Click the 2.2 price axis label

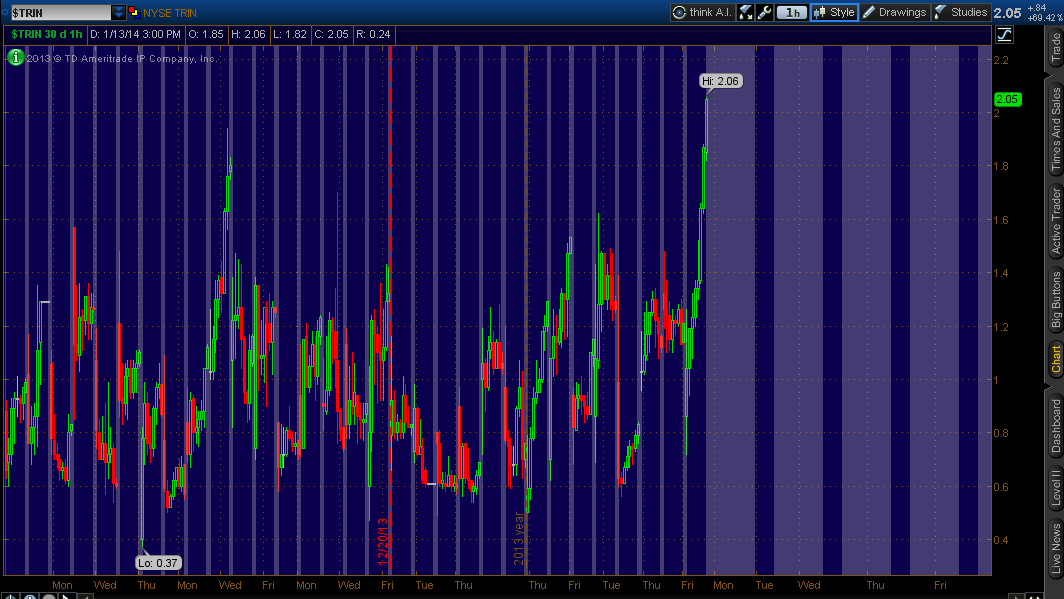point(1001,60)
